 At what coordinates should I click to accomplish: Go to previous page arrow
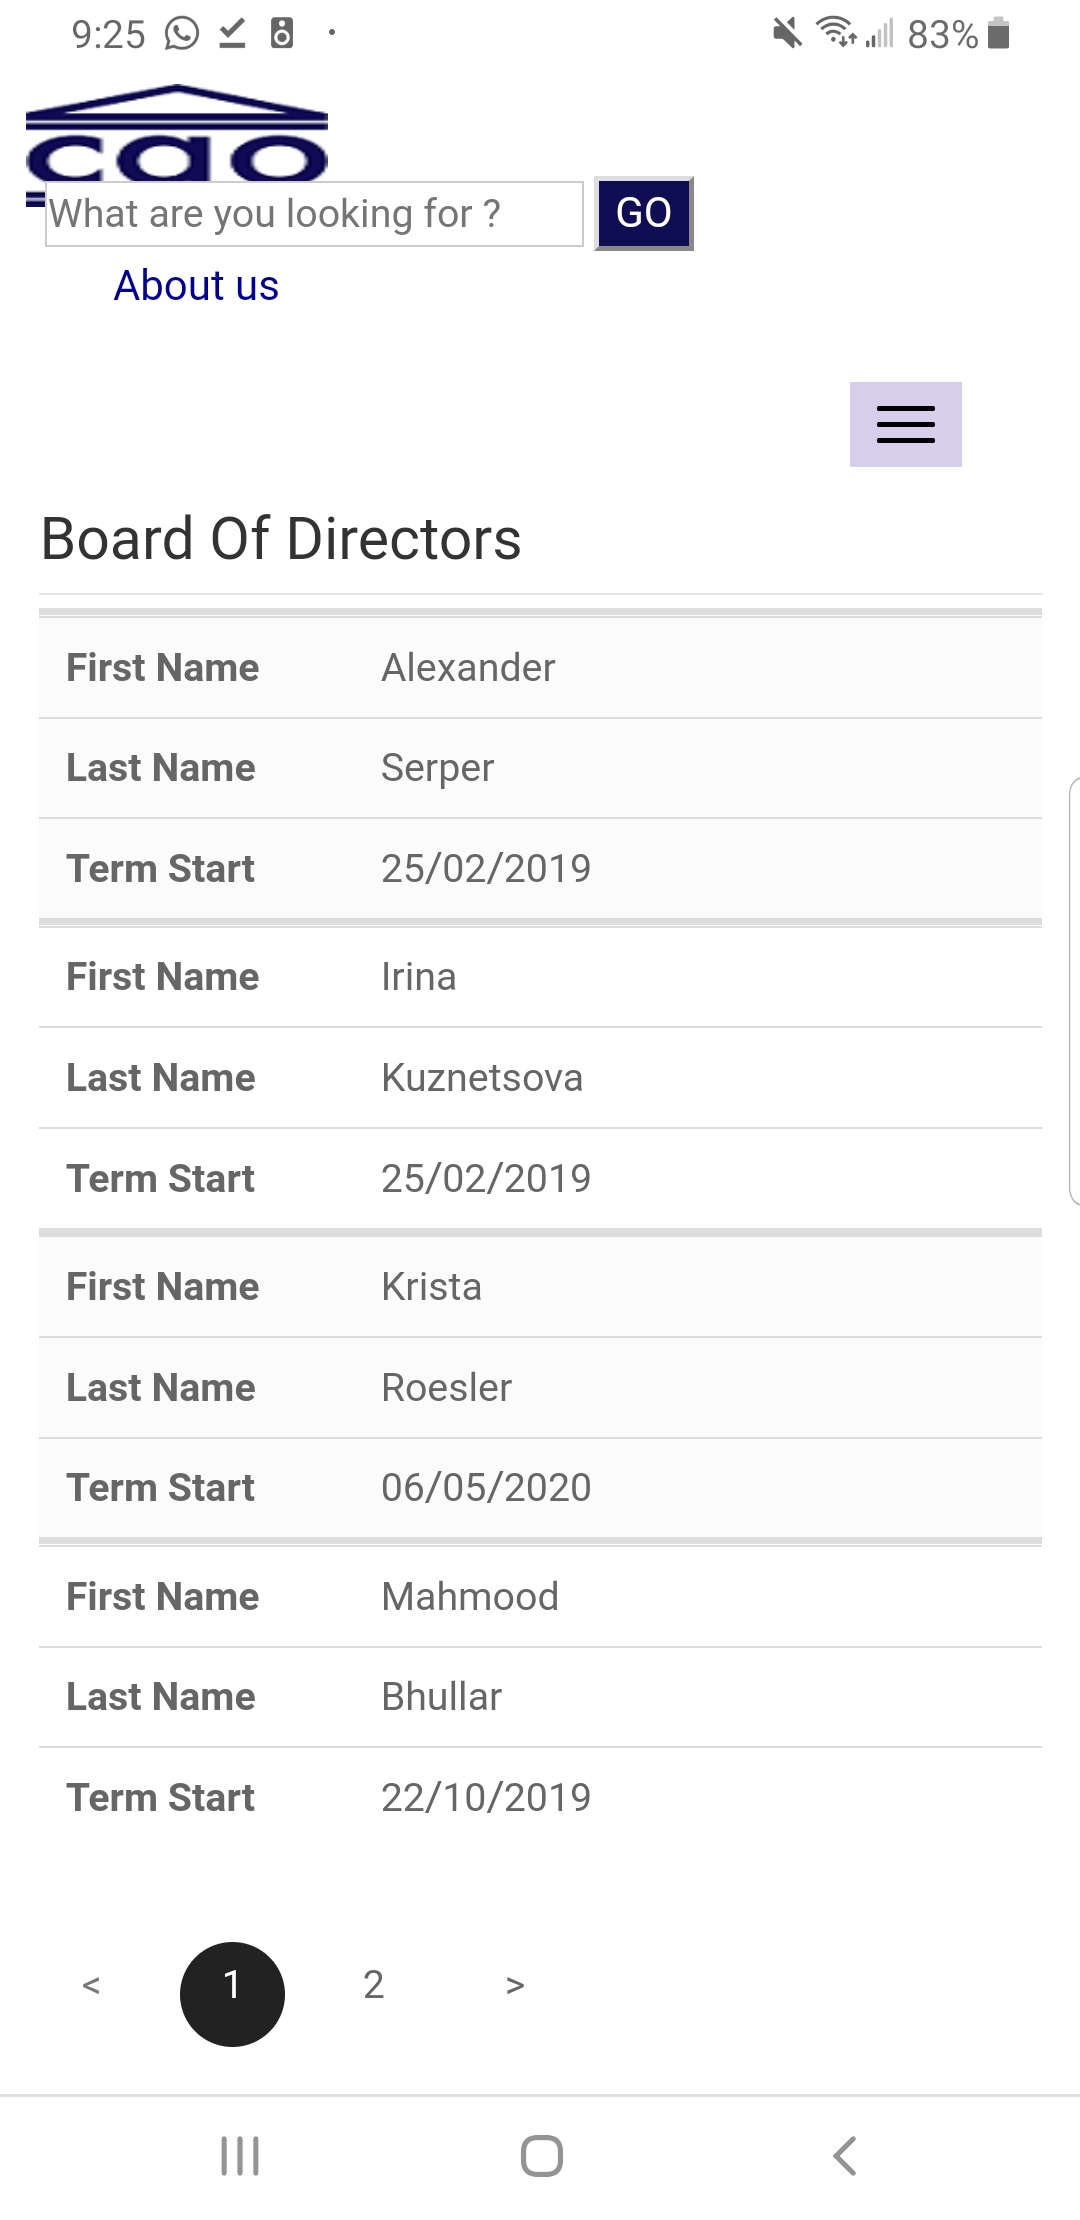click(x=91, y=1985)
